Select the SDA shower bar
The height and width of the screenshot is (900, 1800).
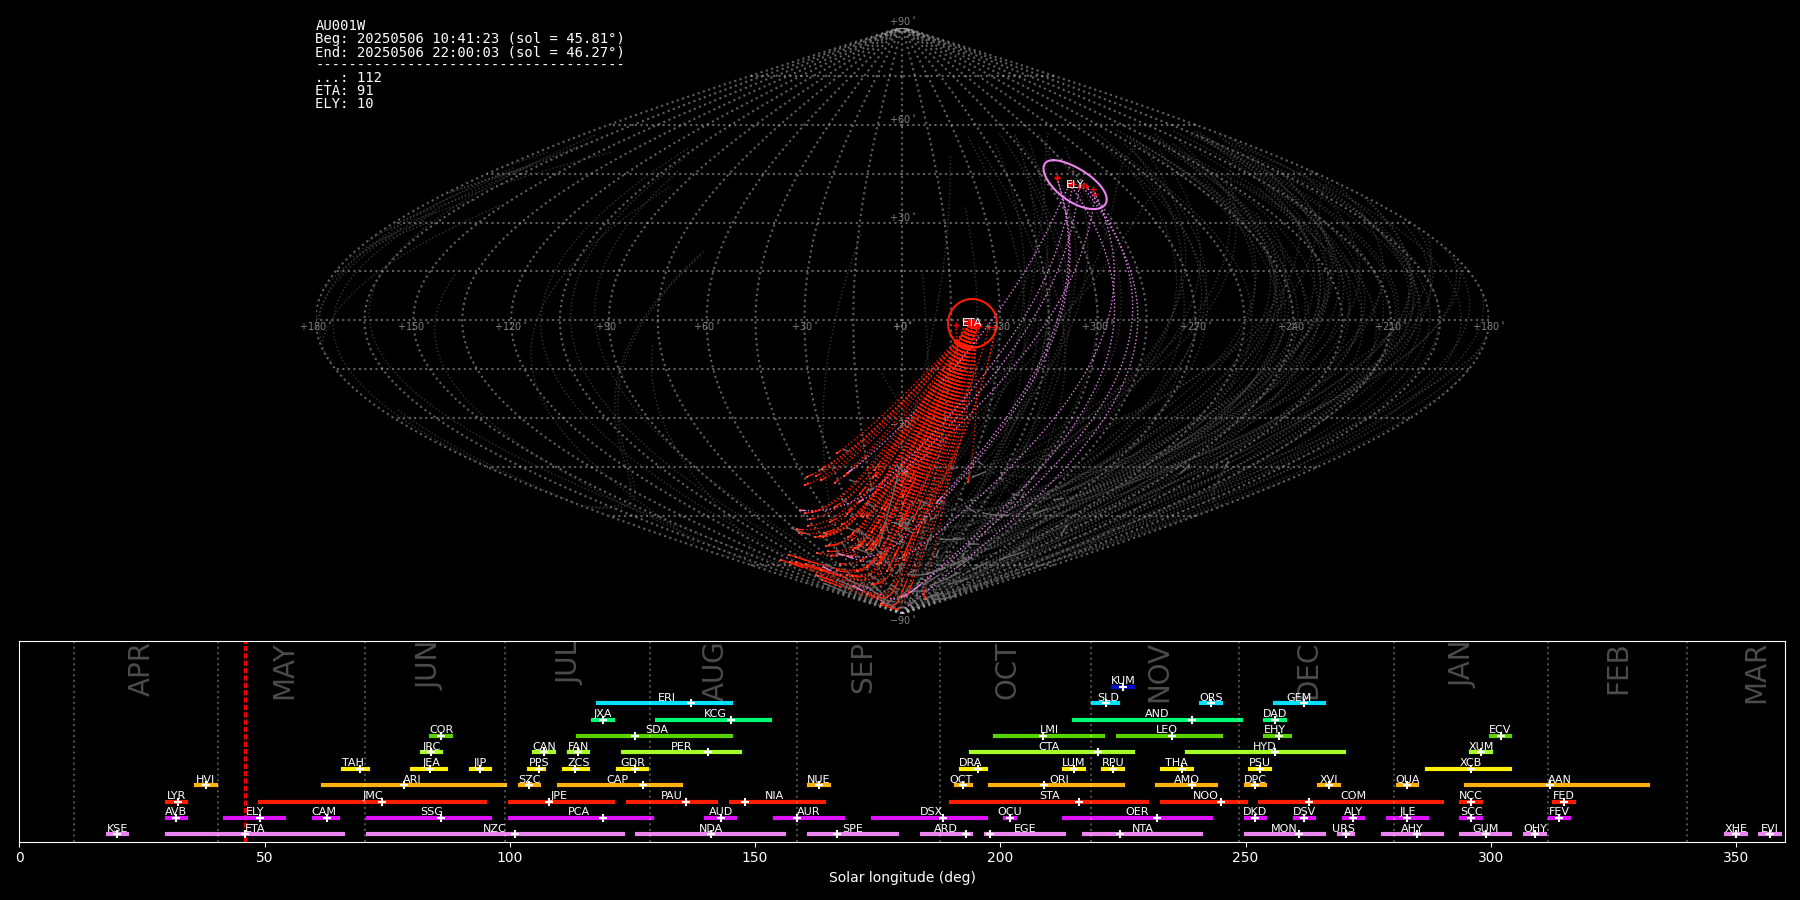[654, 736]
